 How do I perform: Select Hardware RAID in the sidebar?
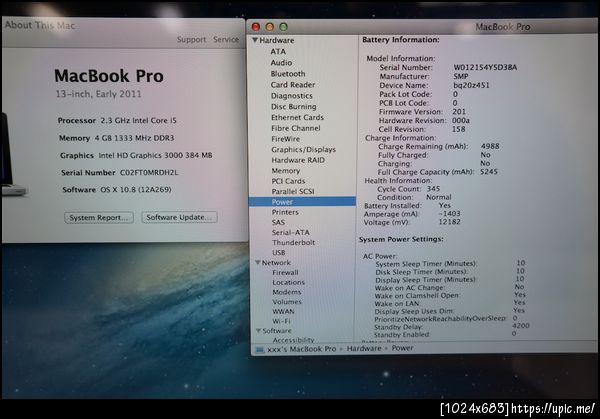[x=298, y=160]
